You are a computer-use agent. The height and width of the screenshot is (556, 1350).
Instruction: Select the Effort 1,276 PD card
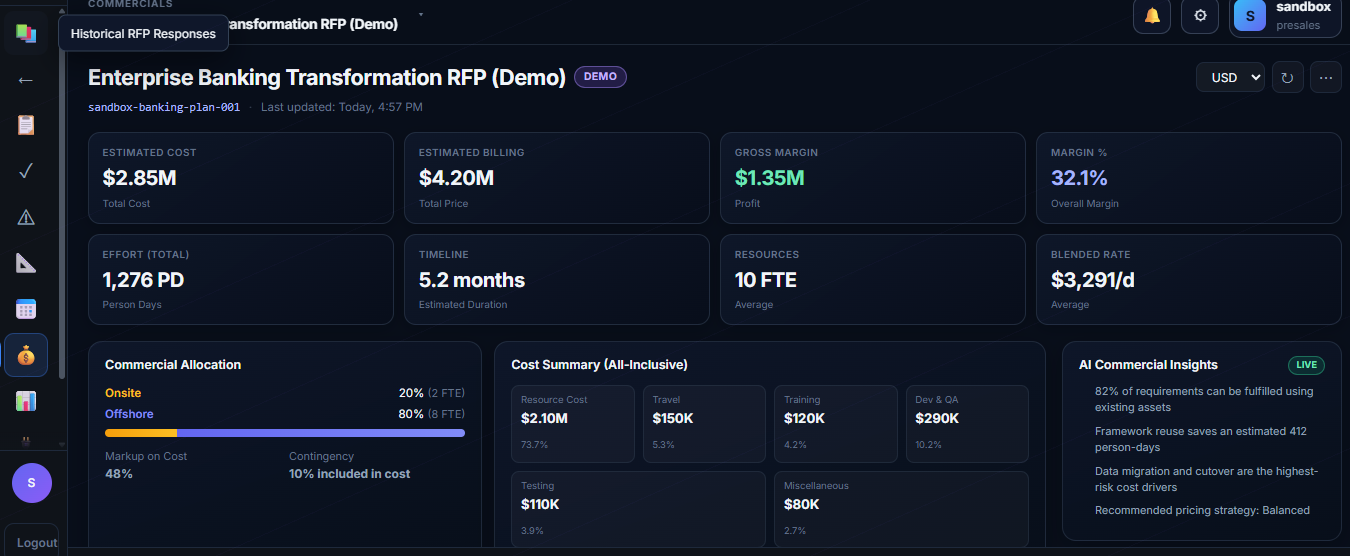point(241,280)
